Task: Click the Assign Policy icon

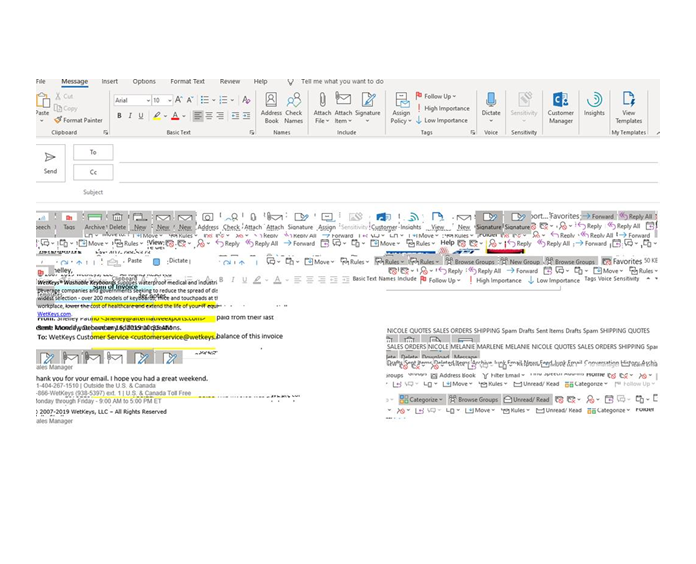Action: point(402,100)
